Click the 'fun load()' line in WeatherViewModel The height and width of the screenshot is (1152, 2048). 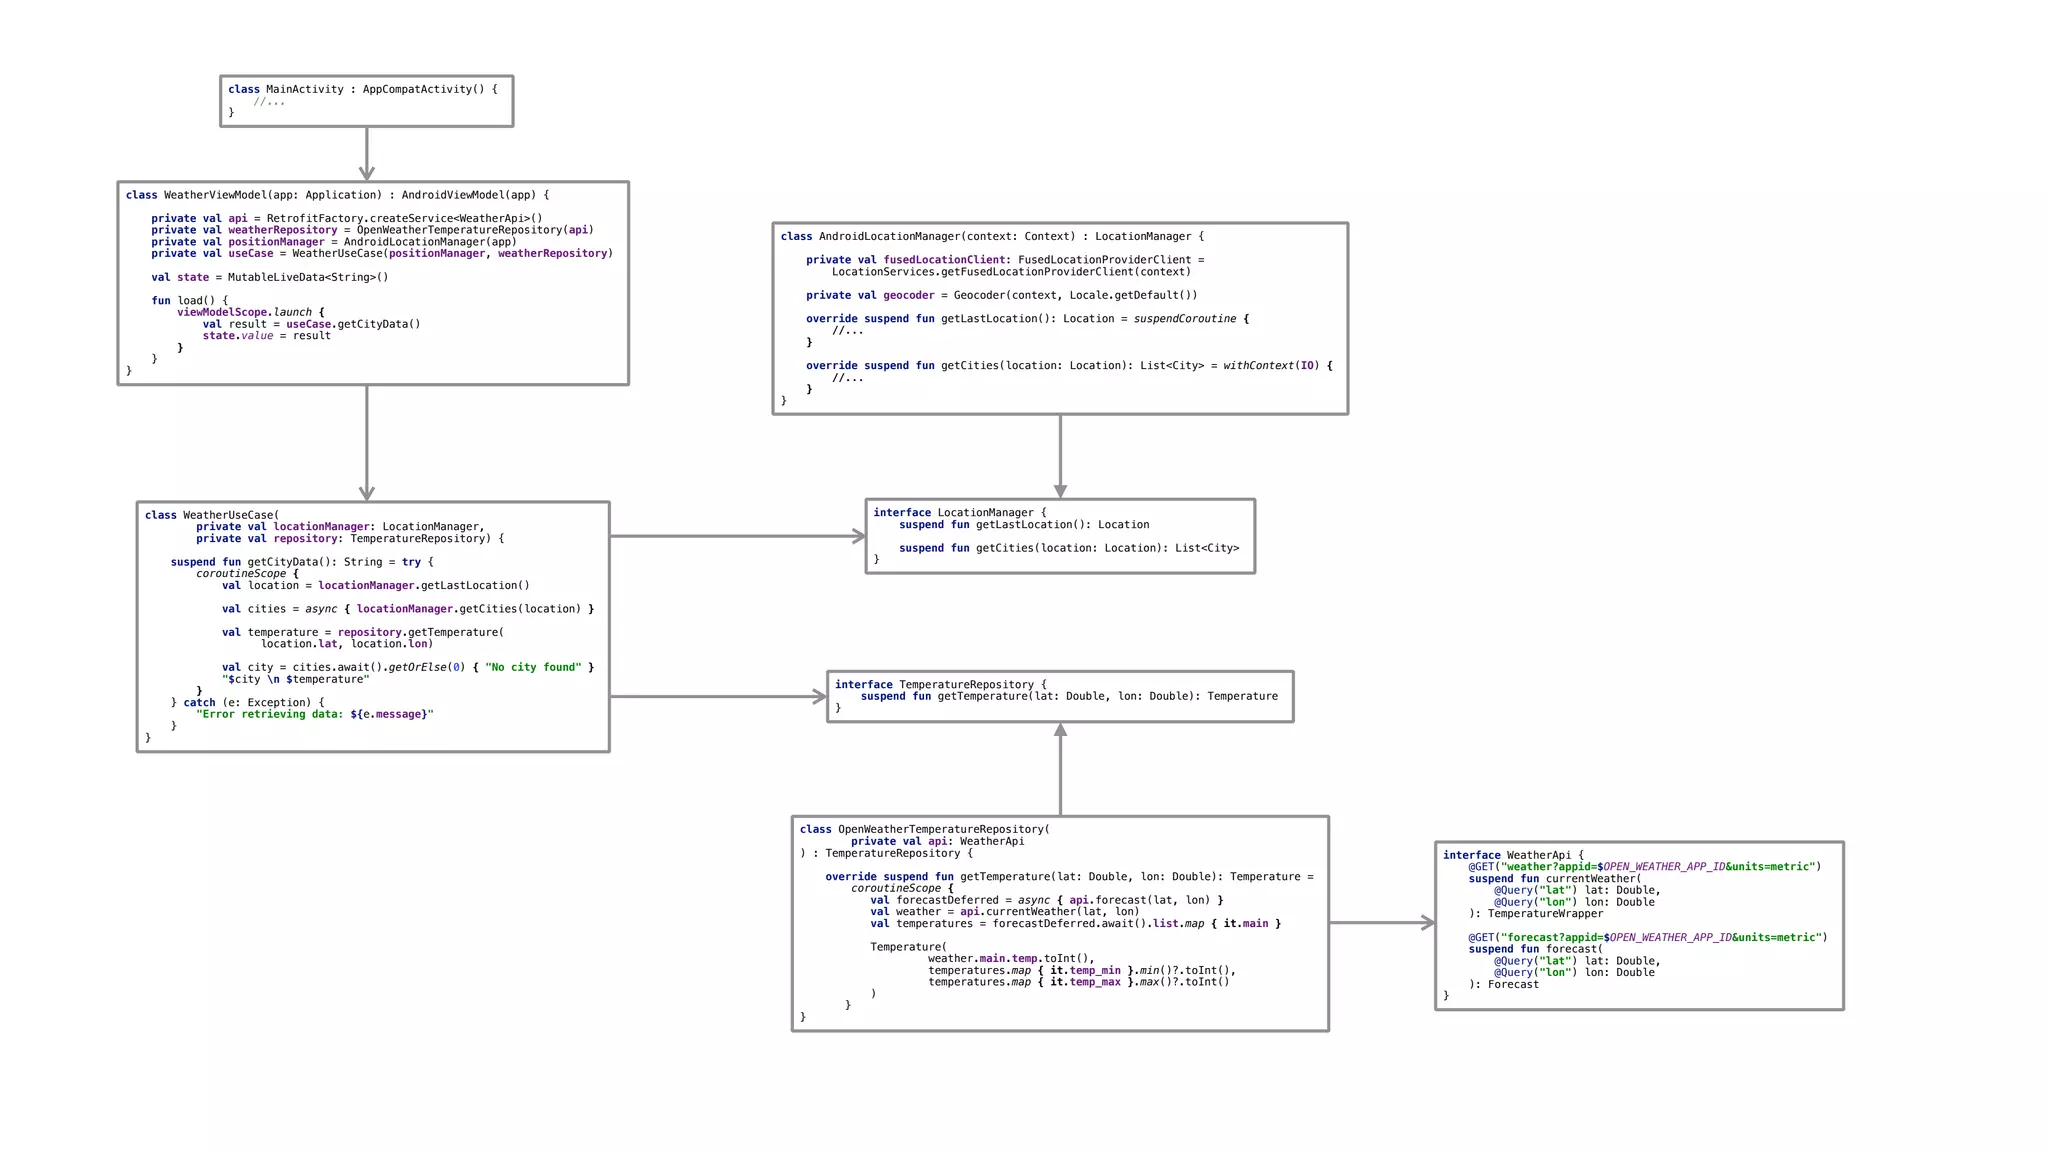pos(190,300)
